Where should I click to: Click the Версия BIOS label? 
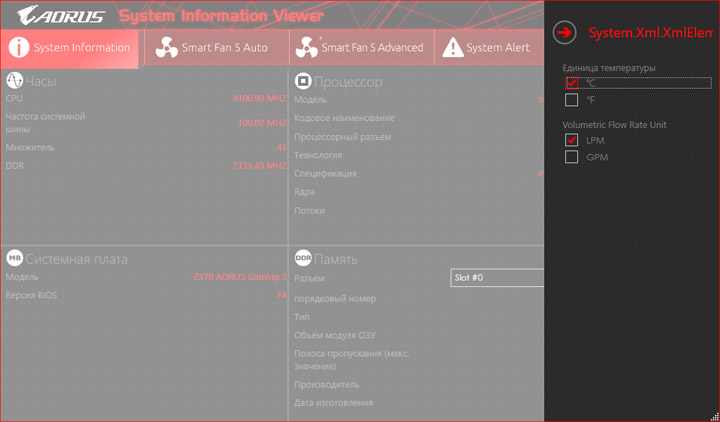click(x=31, y=295)
